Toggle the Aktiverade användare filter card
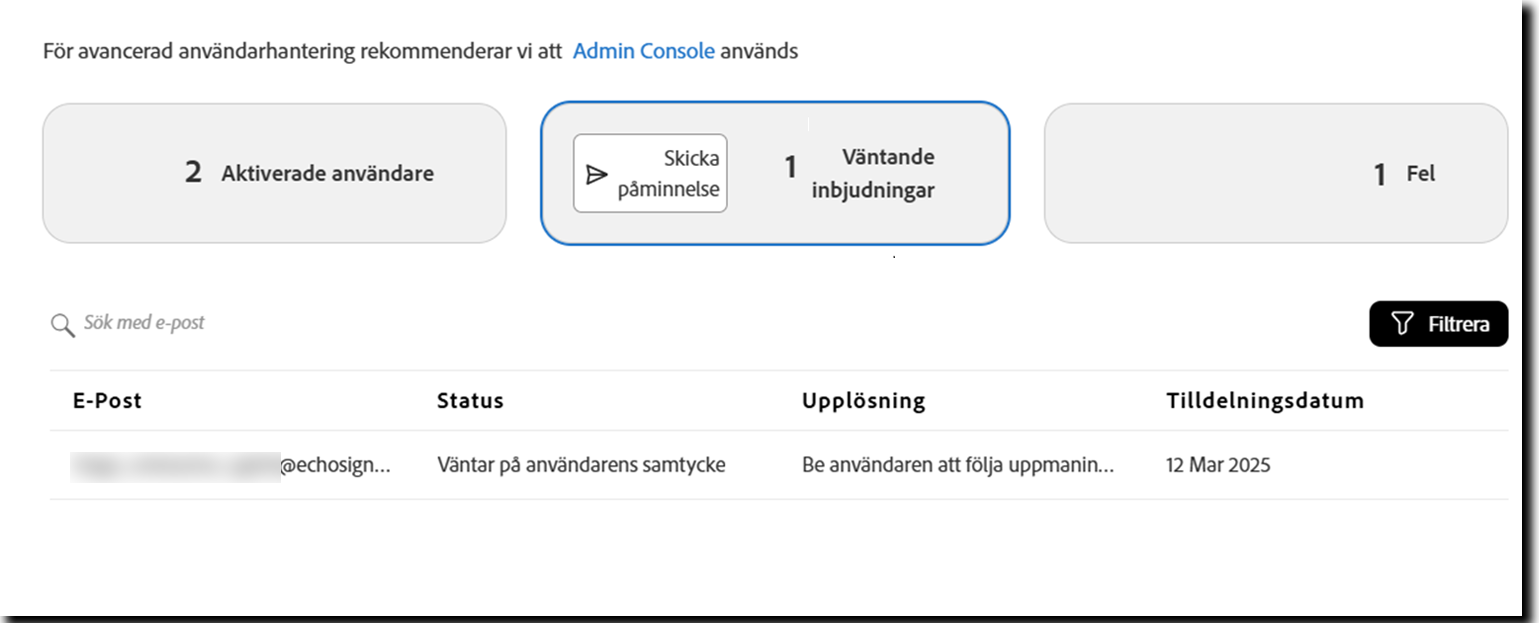 [x=275, y=172]
